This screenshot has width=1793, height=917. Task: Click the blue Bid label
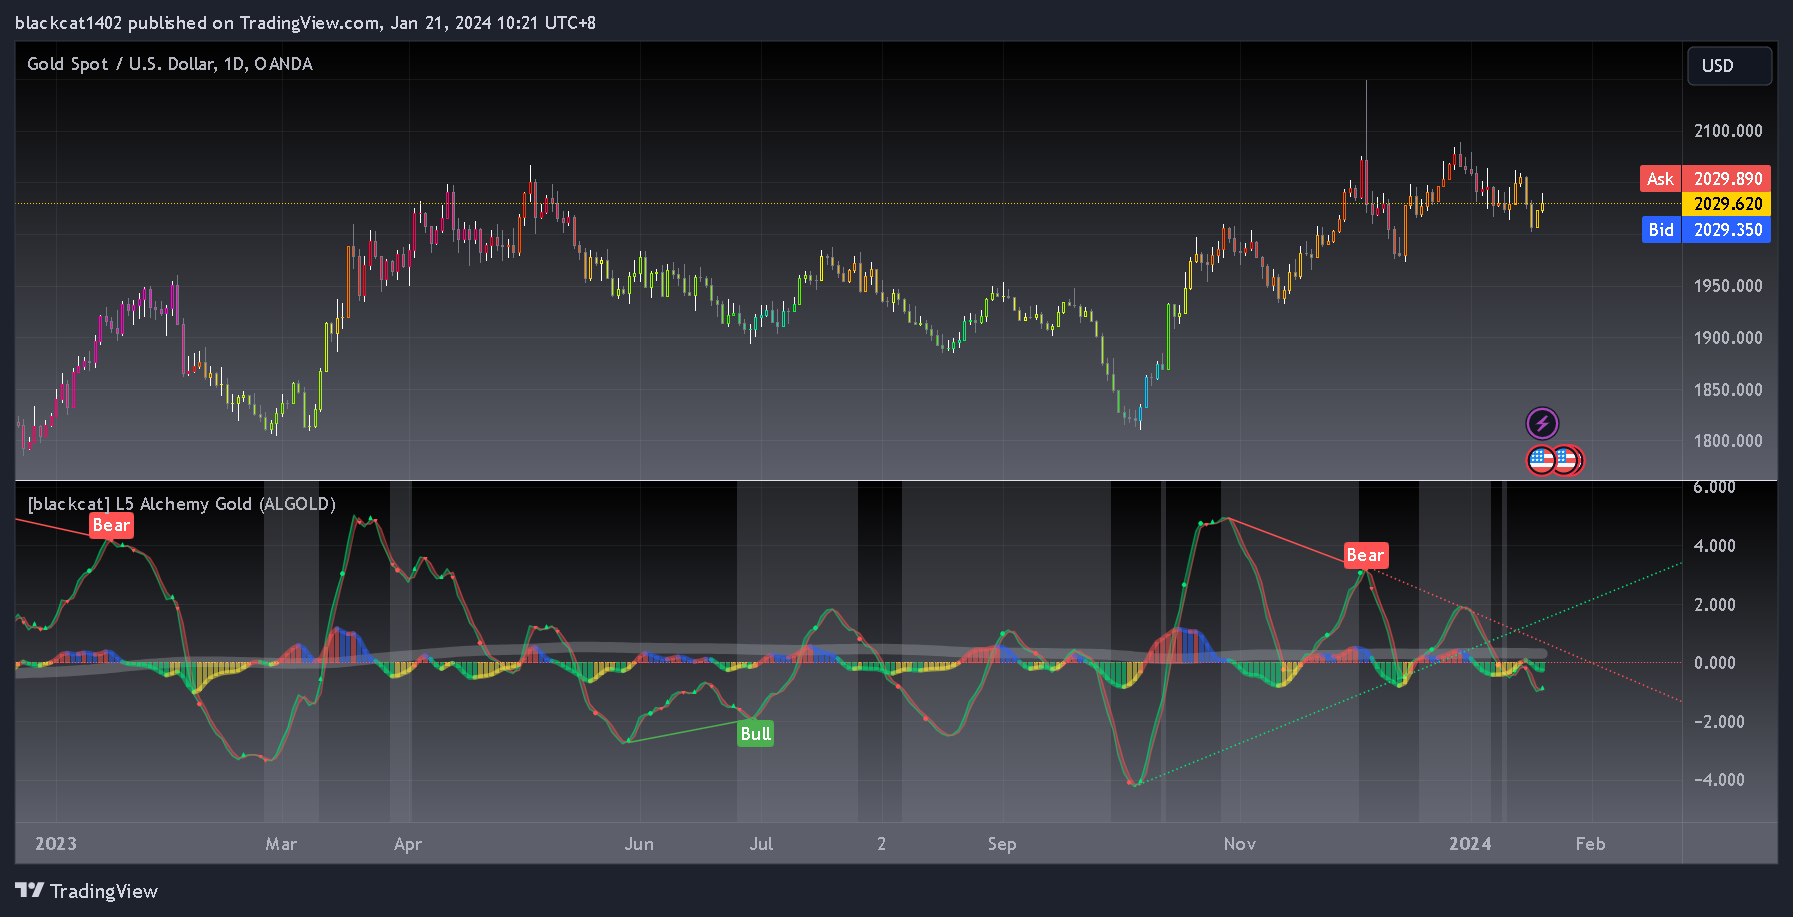pos(1661,230)
